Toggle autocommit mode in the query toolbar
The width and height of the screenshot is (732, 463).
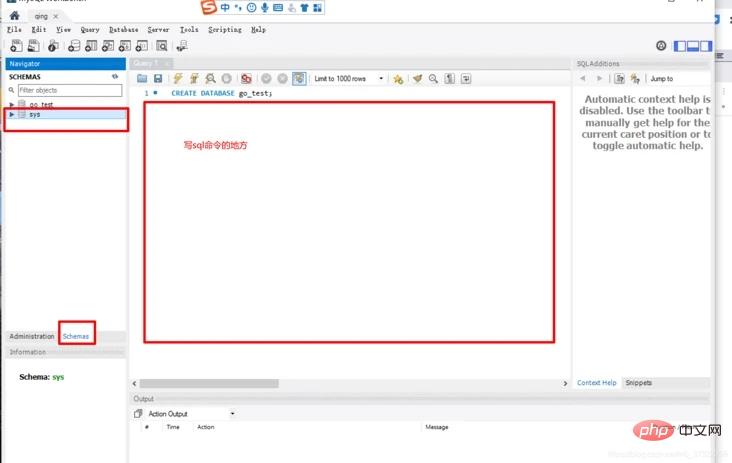[x=299, y=78]
